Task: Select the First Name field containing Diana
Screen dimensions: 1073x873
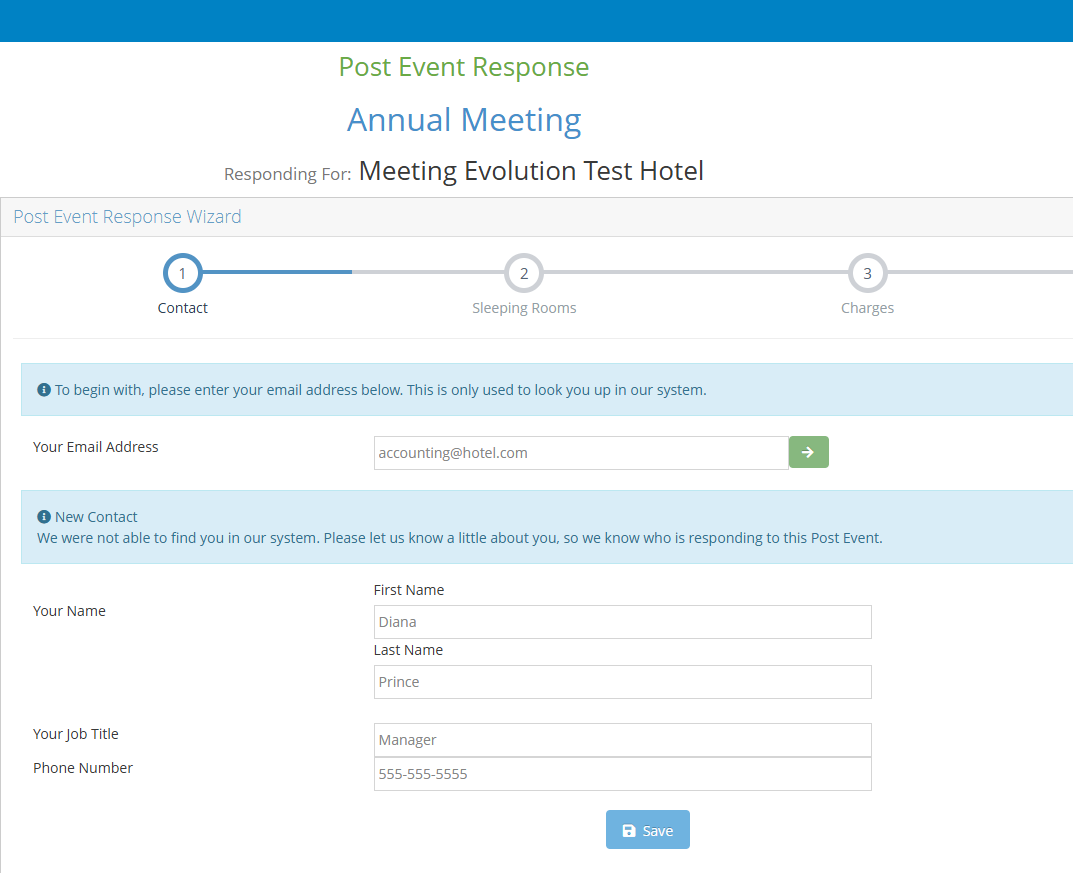Action: tap(622, 621)
